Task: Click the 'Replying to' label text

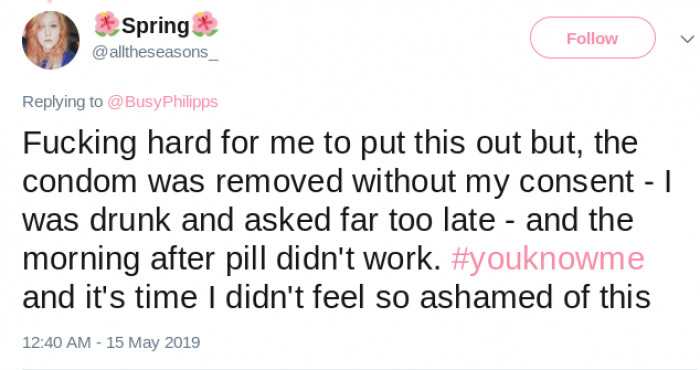Action: (62, 102)
